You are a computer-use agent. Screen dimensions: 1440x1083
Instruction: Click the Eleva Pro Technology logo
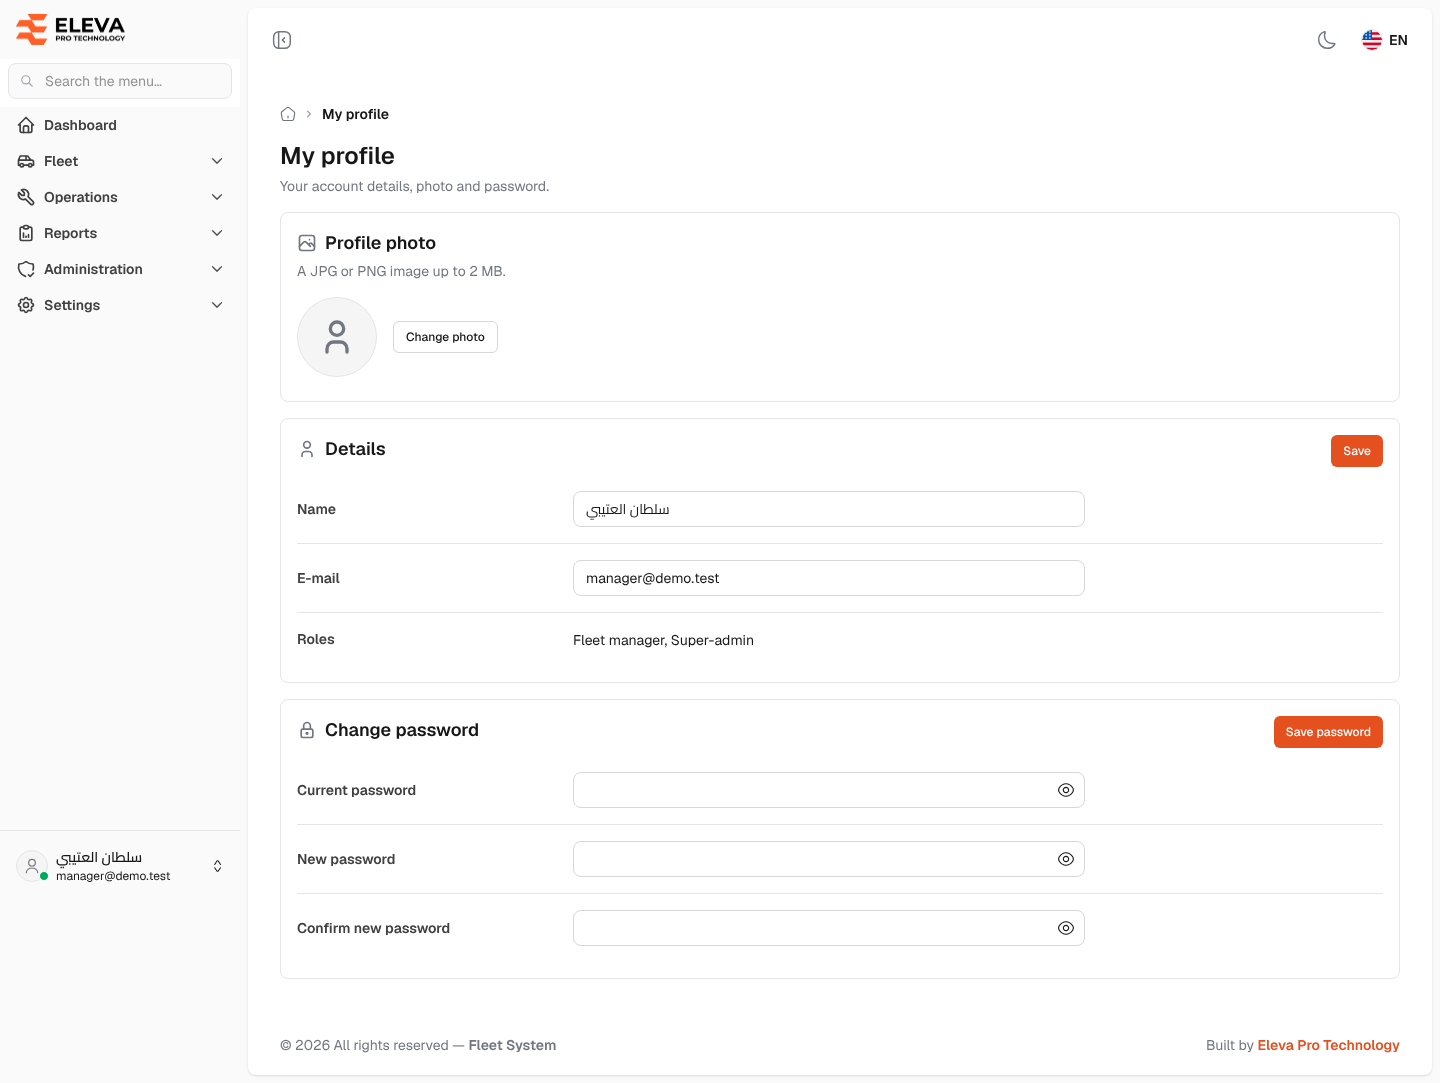(71, 29)
